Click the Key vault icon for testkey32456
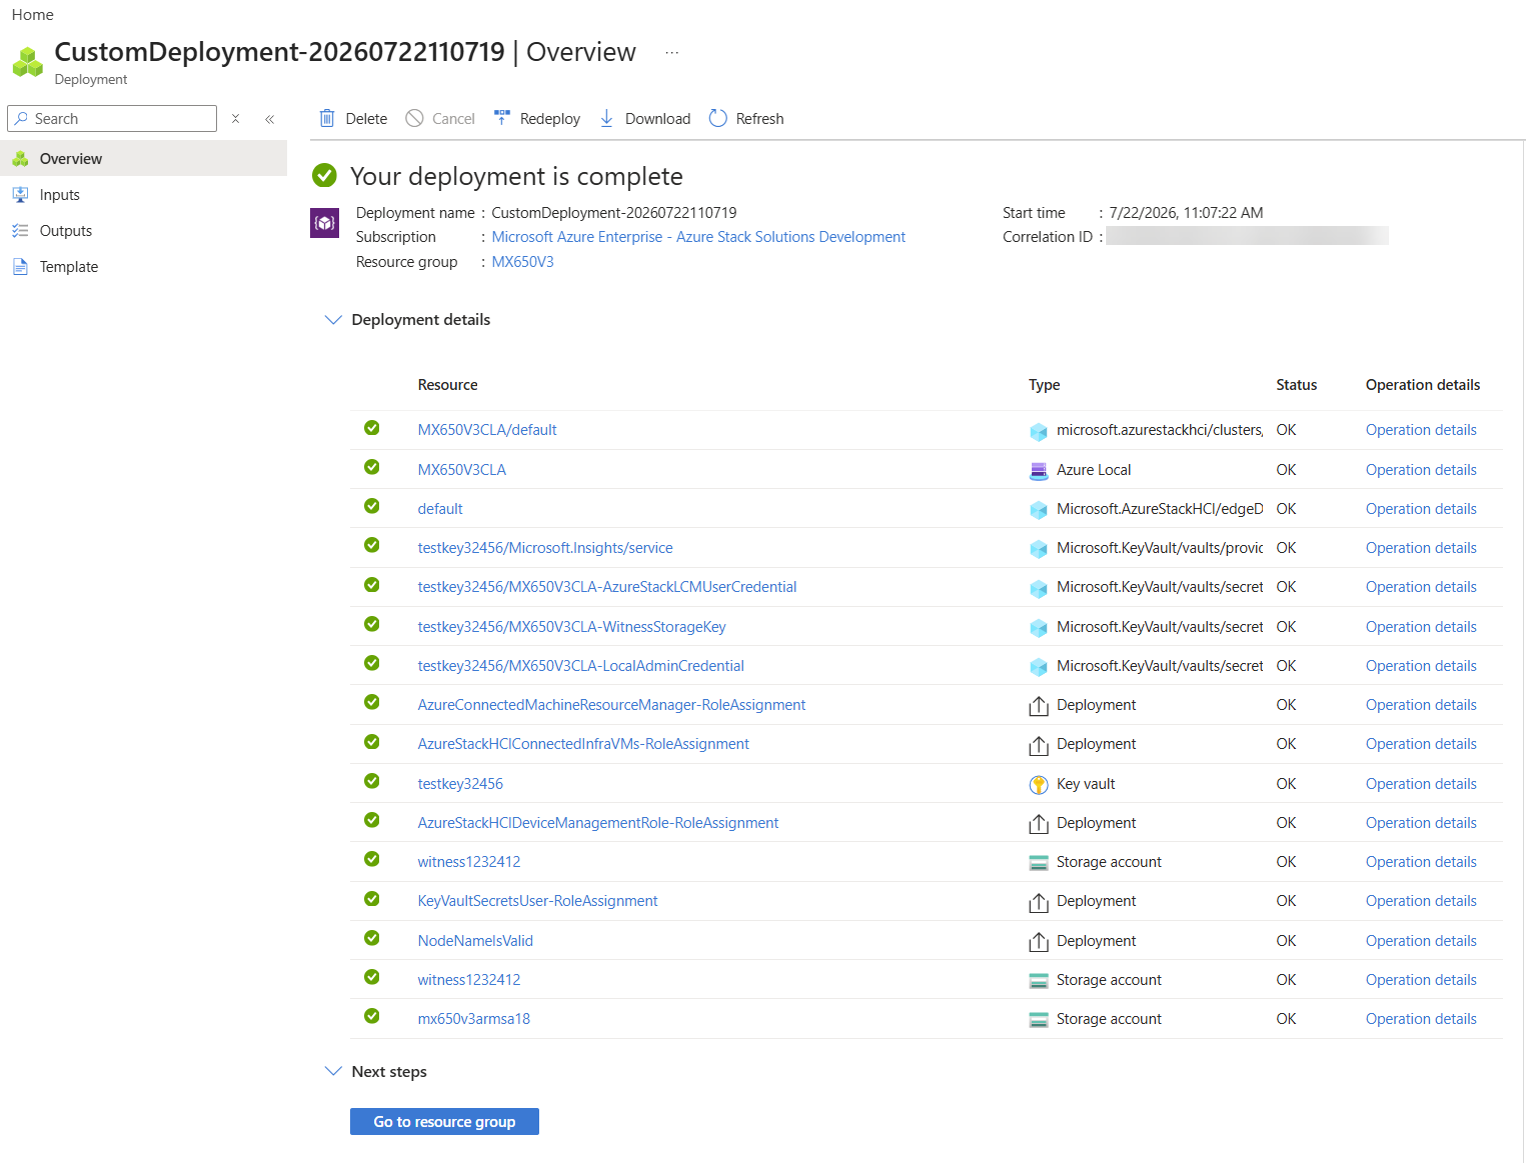The width and height of the screenshot is (1526, 1163). (x=1039, y=785)
